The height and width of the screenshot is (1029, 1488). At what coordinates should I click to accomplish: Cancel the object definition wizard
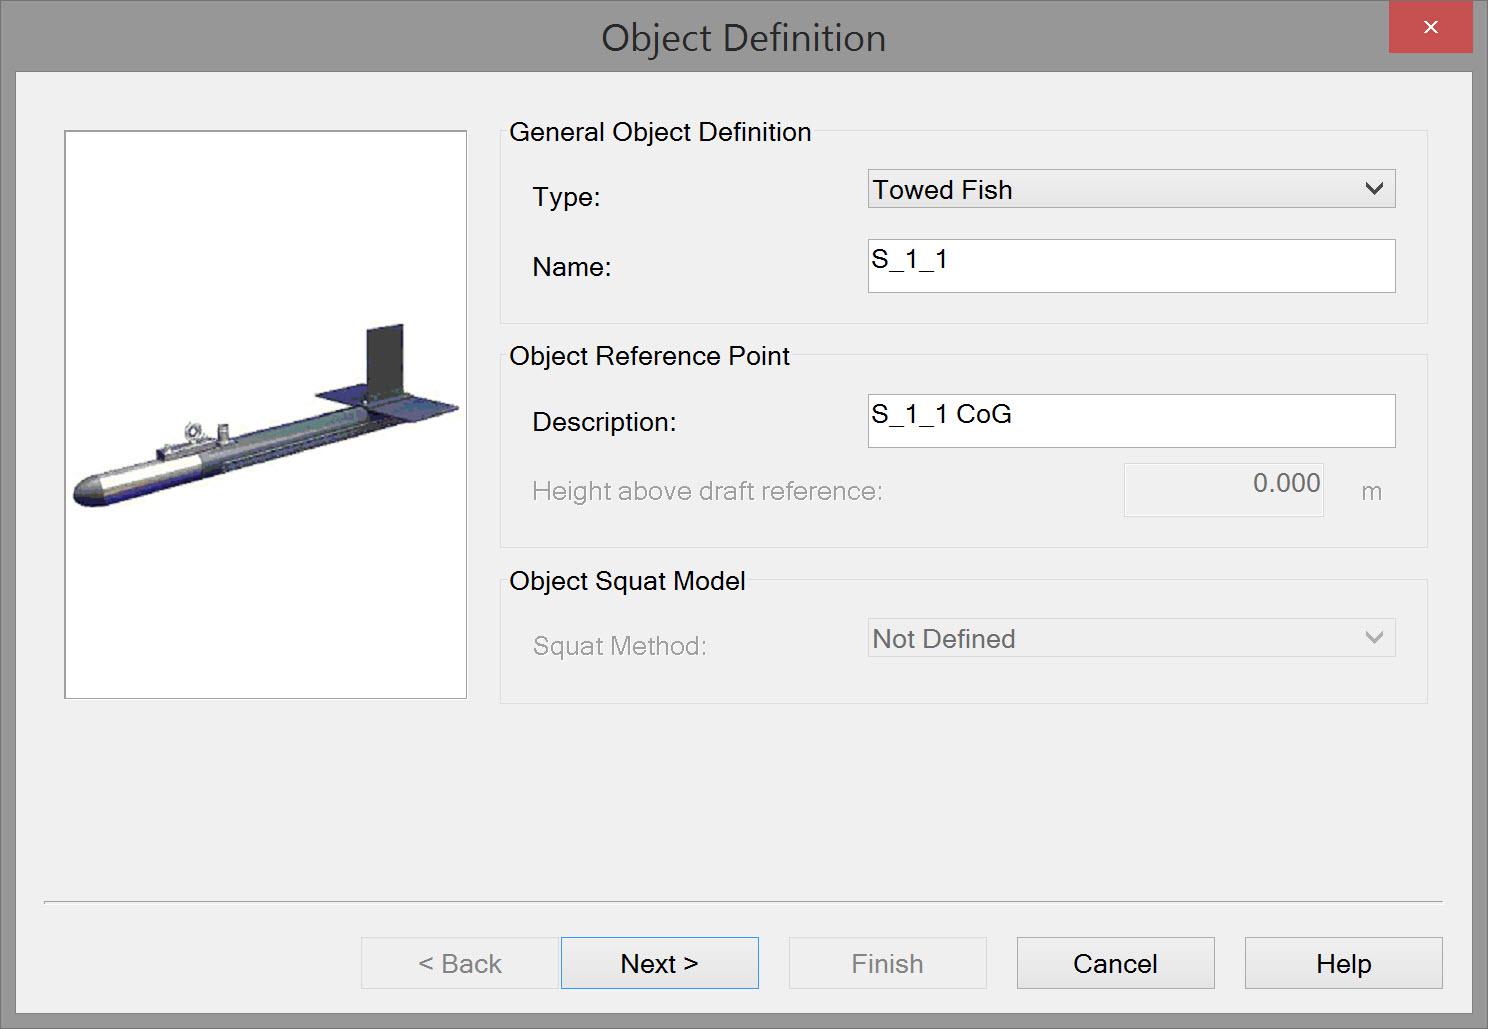click(x=1115, y=963)
